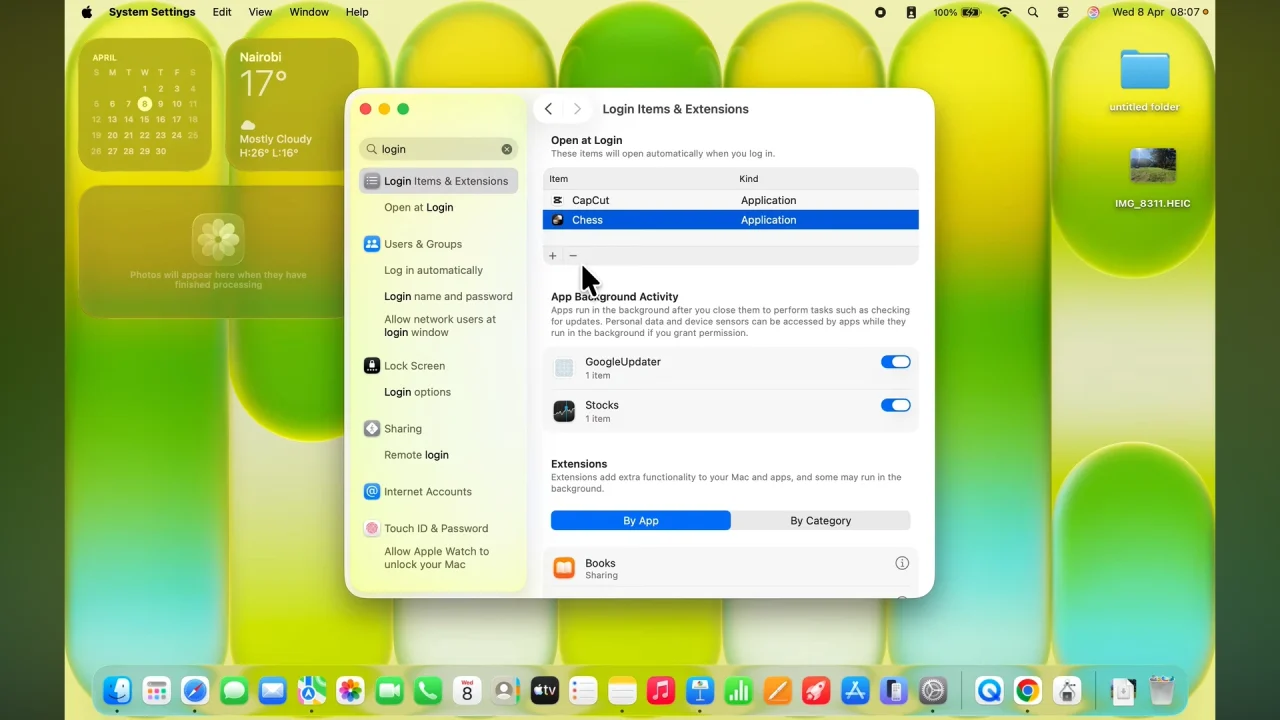Turn off the Stocks background toggle
This screenshot has height=720, width=1280.
click(895, 405)
